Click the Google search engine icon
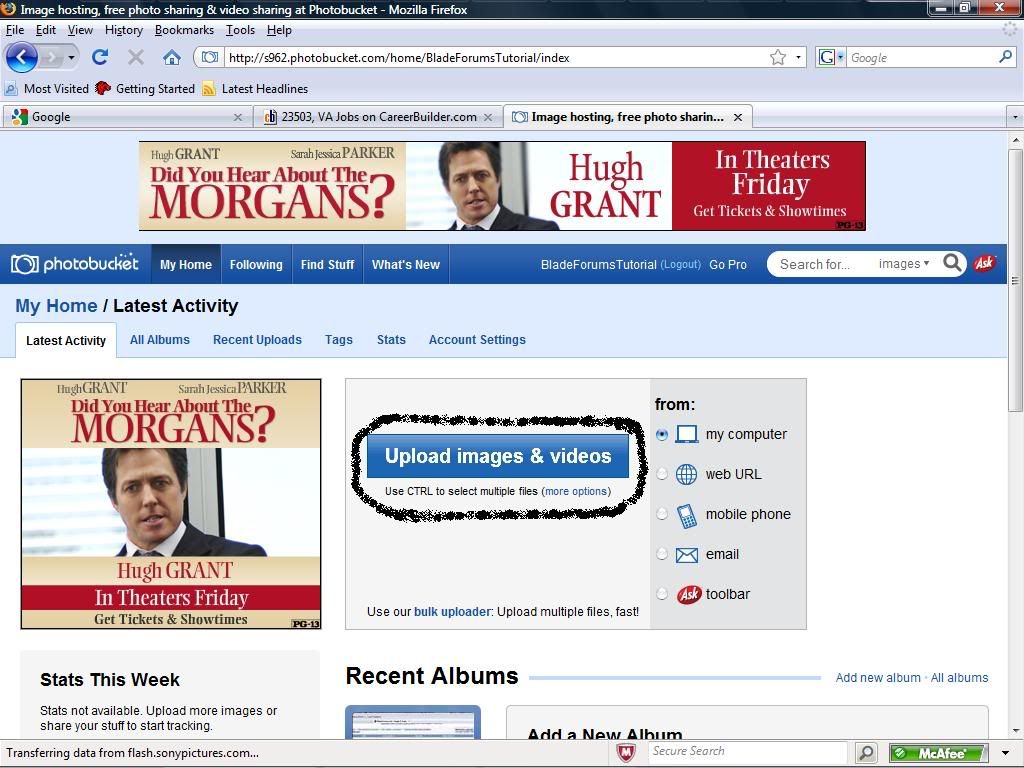The width and height of the screenshot is (1024, 768). 827,57
